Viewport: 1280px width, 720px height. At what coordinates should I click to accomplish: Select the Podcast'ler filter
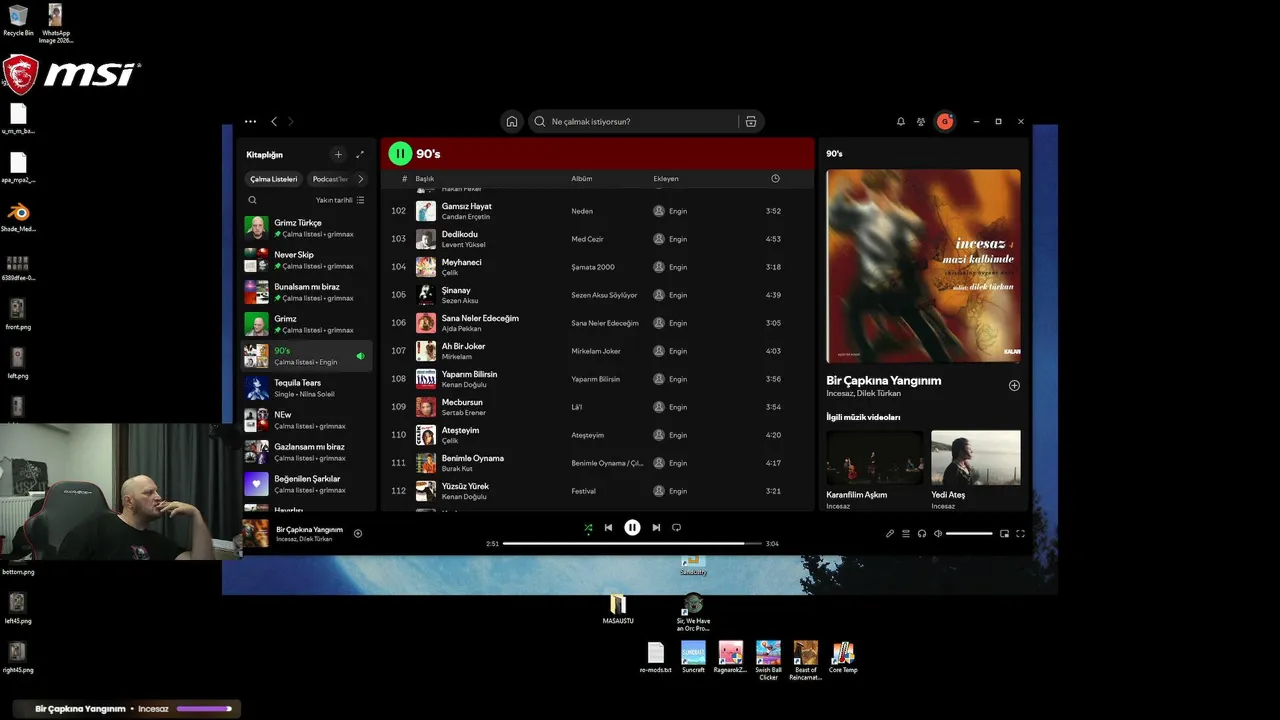tap(331, 179)
